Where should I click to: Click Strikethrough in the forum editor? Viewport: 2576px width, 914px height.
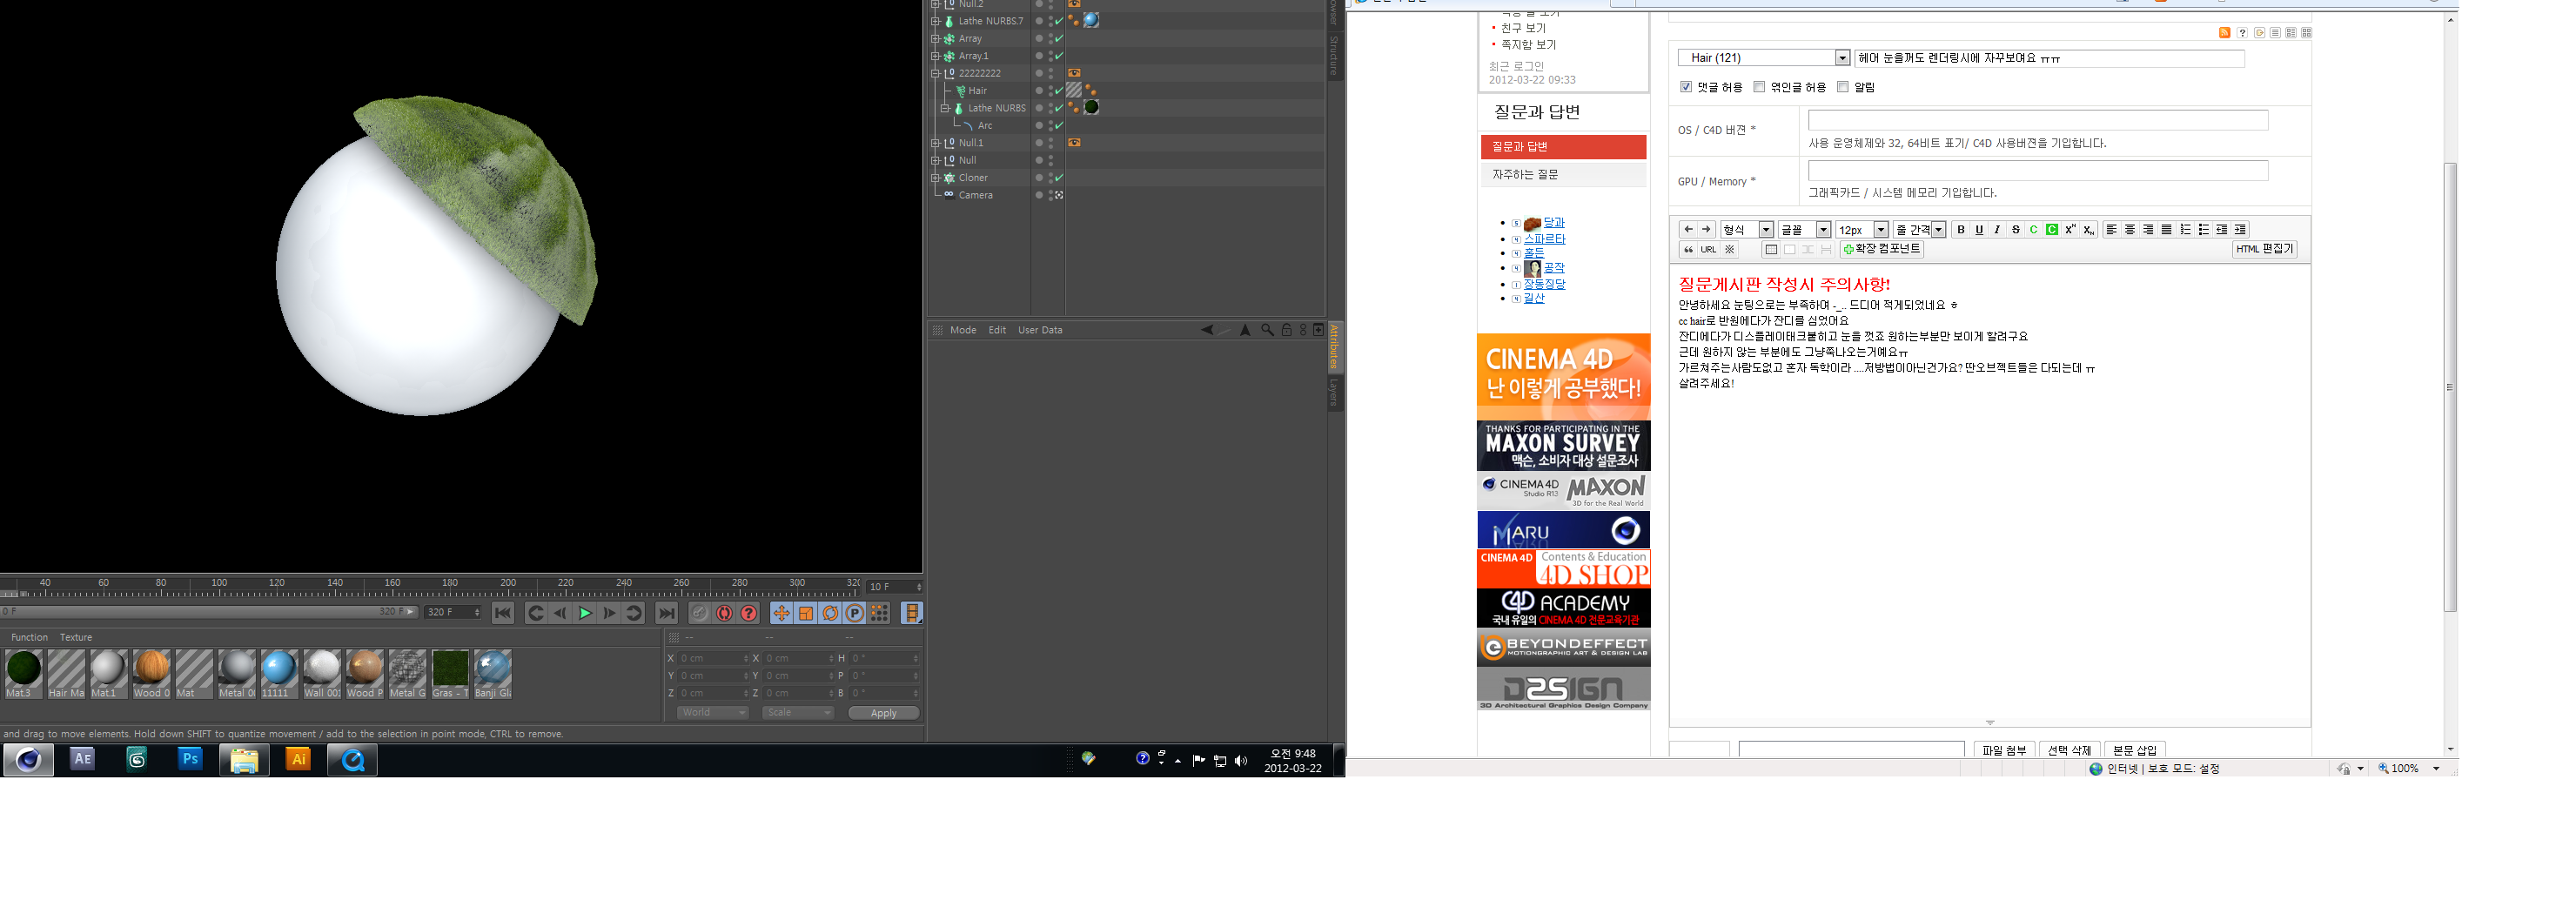2015,230
